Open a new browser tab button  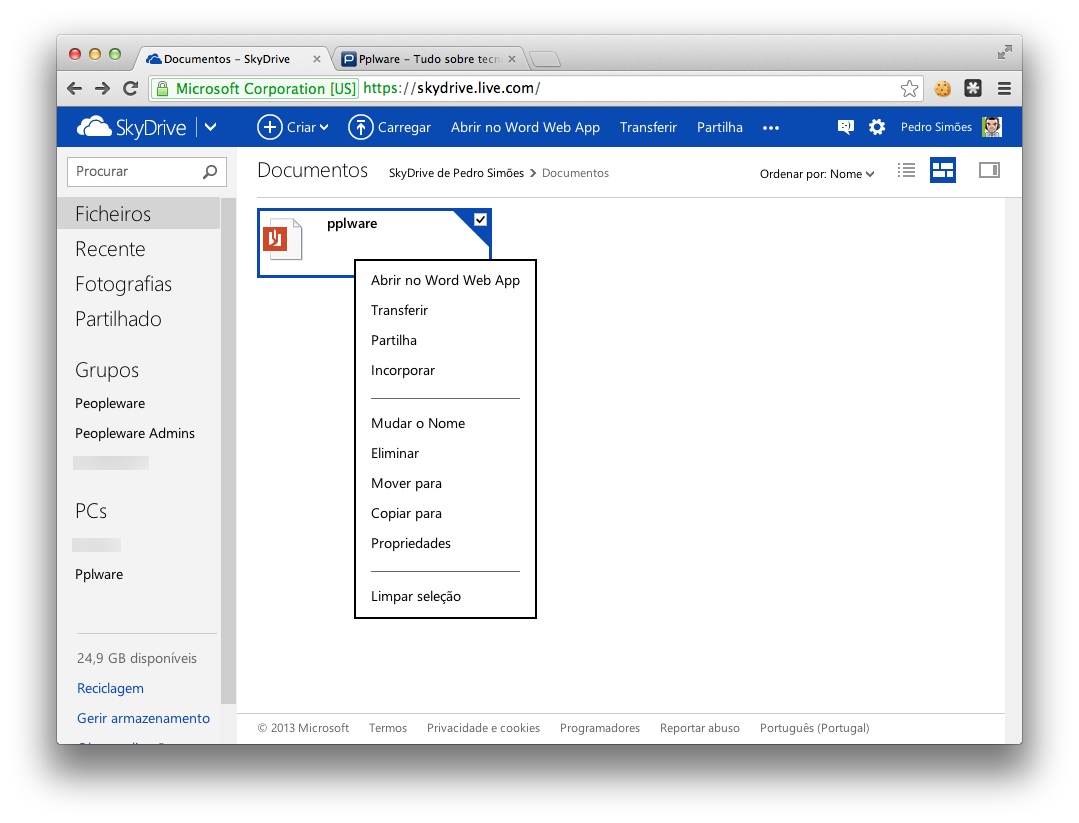[x=546, y=60]
